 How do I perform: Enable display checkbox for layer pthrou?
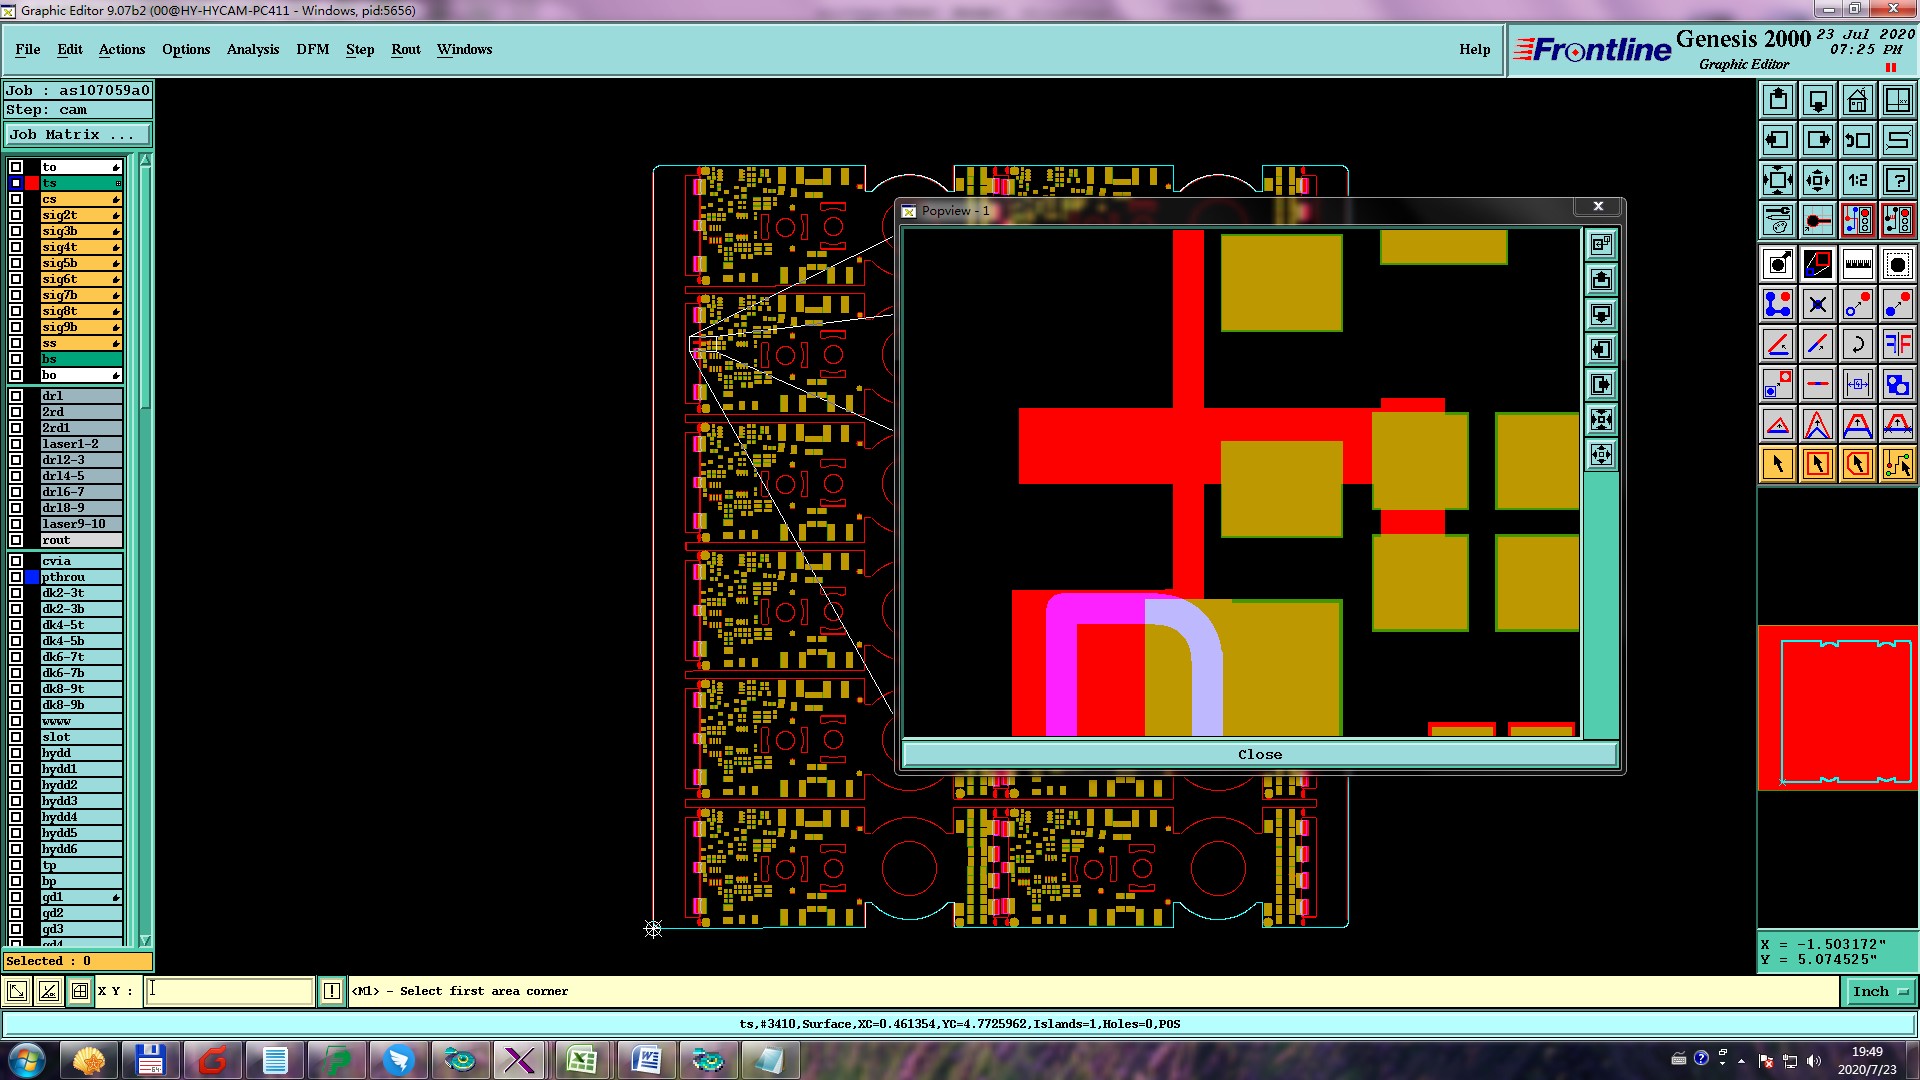click(x=16, y=577)
